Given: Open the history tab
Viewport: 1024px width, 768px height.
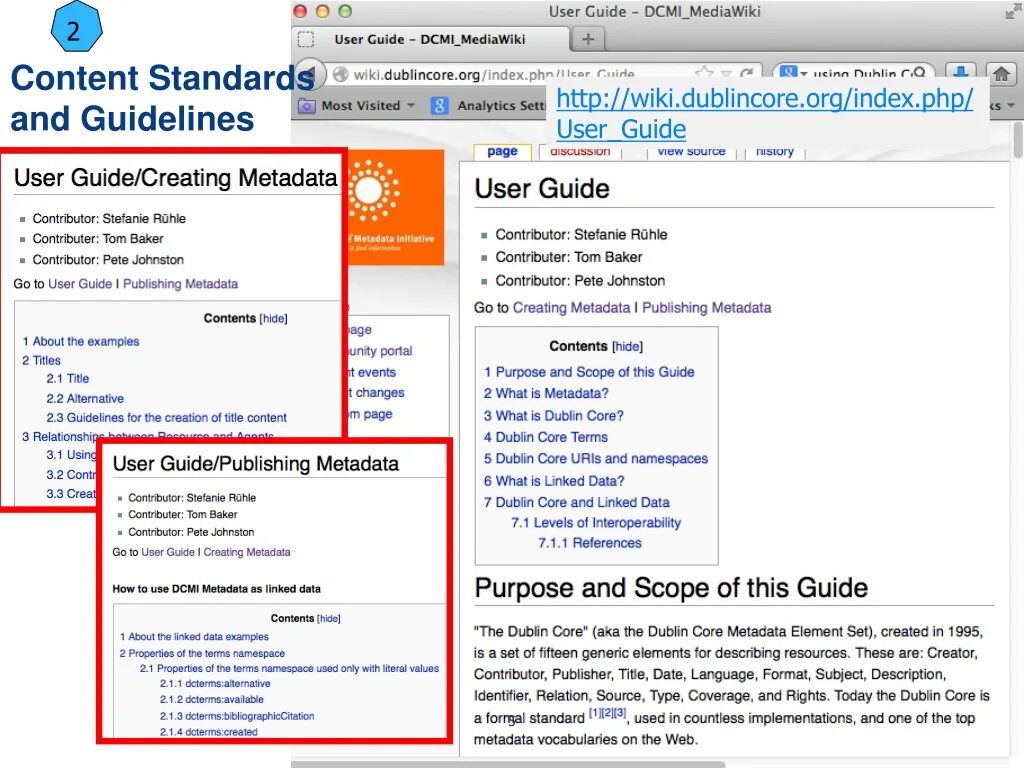Looking at the screenshot, I should [775, 152].
